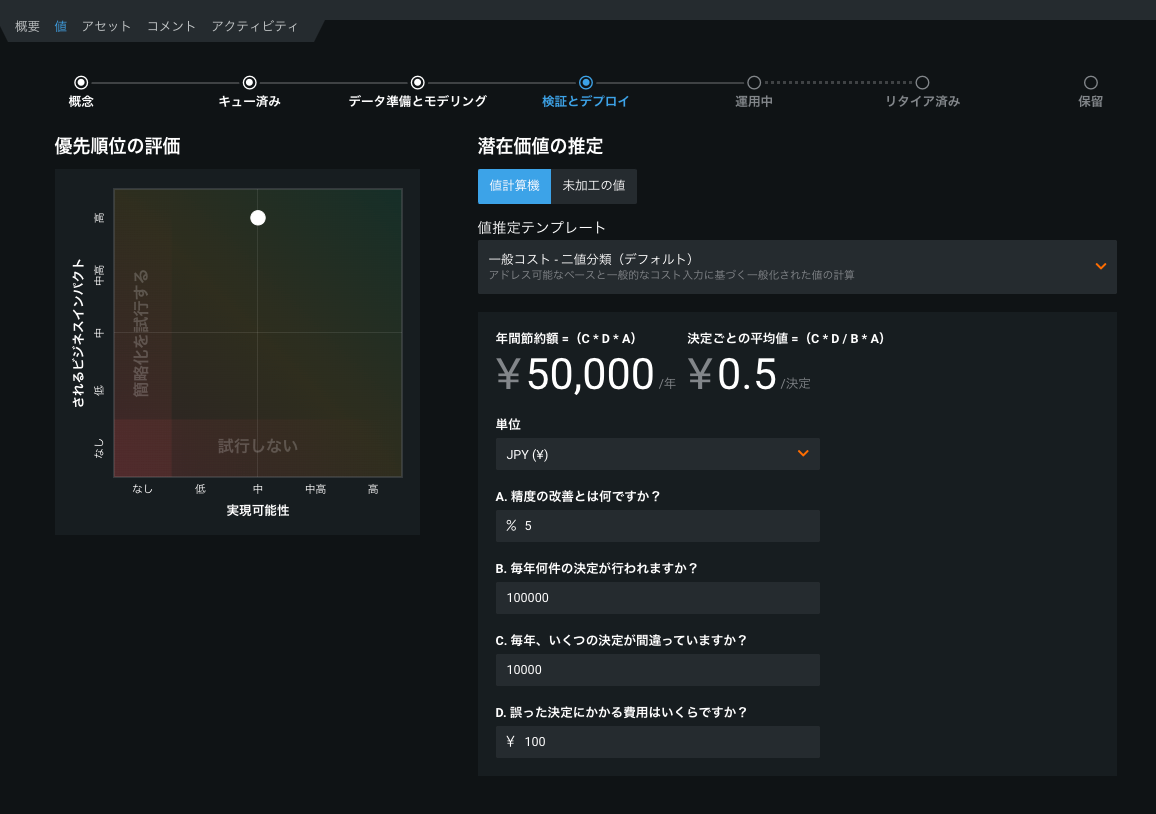
Task: Expand the 値推定テンプレート dropdown arrow
Action: click(x=1100, y=266)
